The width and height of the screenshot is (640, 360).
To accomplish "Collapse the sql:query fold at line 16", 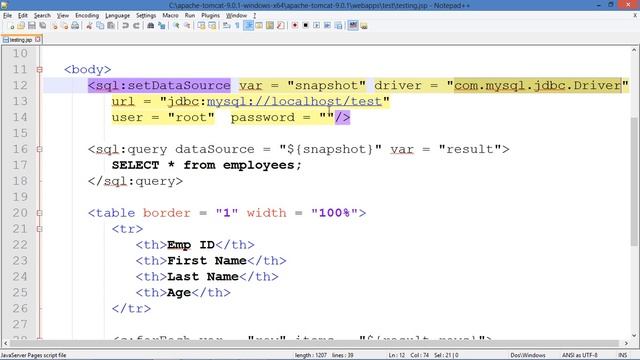I will point(40,149).
